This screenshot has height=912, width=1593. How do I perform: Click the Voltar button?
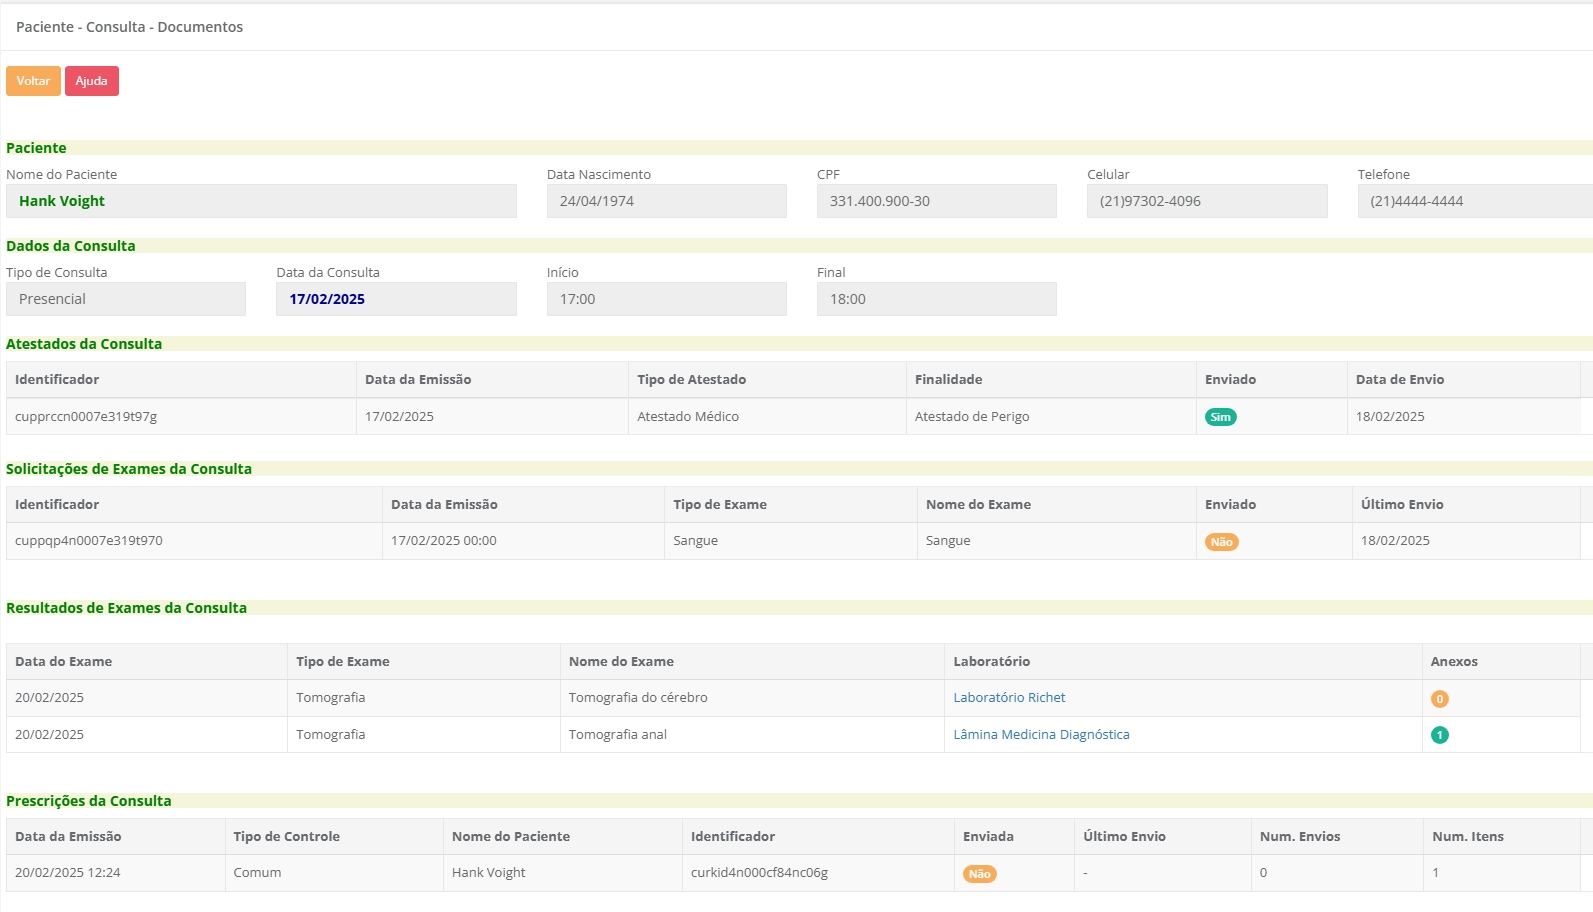click(x=33, y=81)
